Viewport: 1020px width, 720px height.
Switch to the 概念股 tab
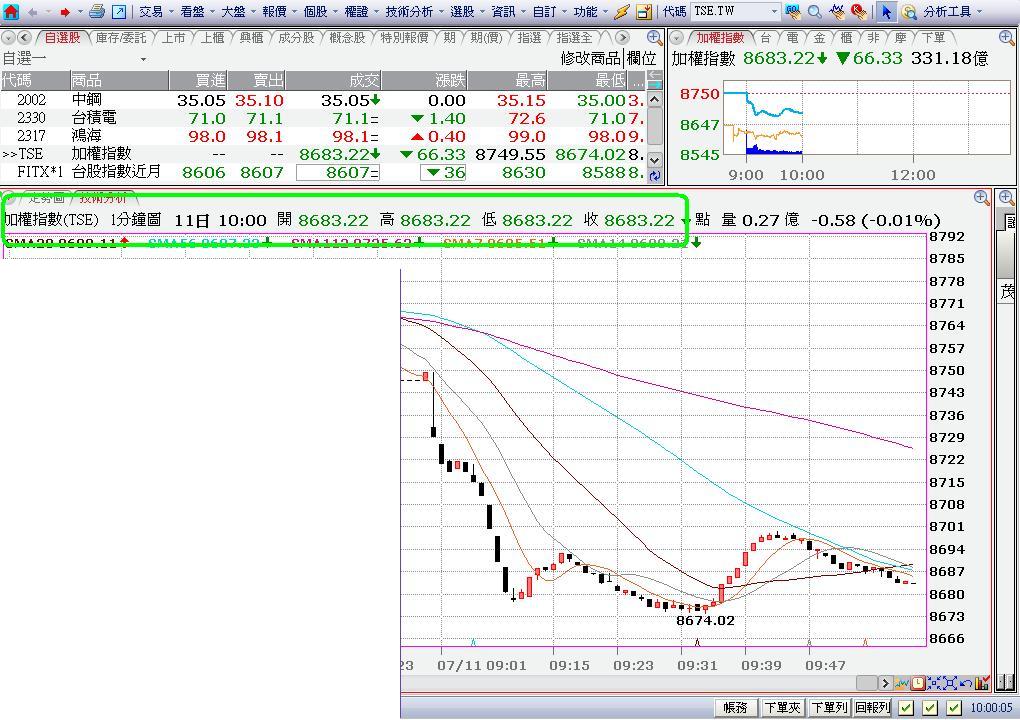347,38
